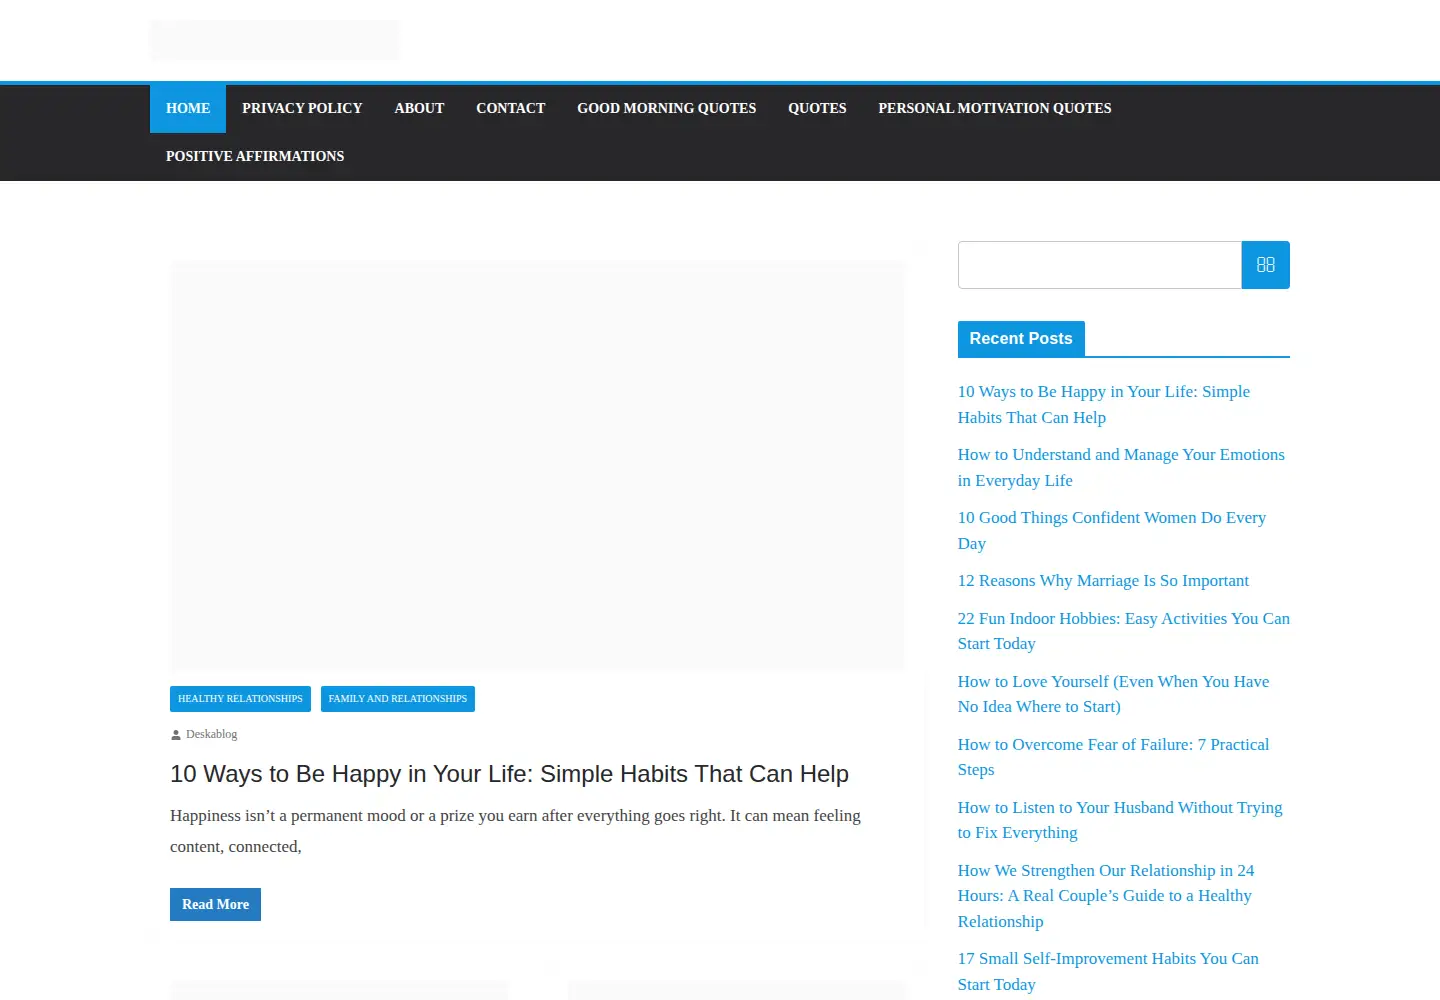The image size is (1440, 1000).
Task: Click the blue search button icon
Action: (x=1265, y=265)
